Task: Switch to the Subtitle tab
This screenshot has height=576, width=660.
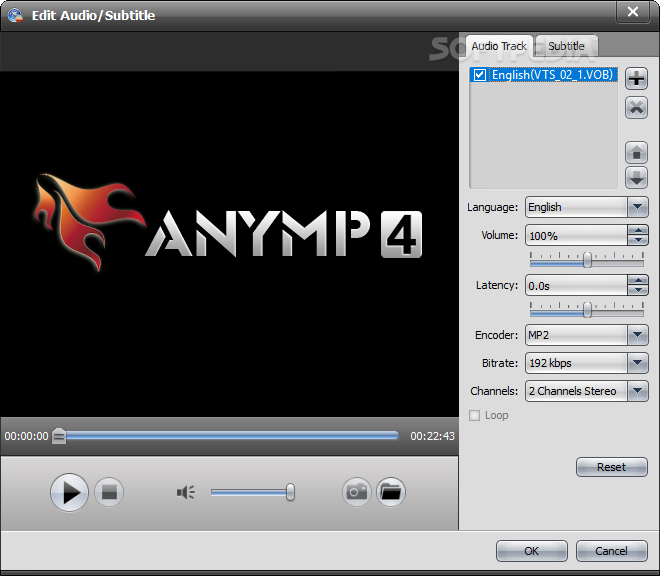Action: tap(566, 46)
